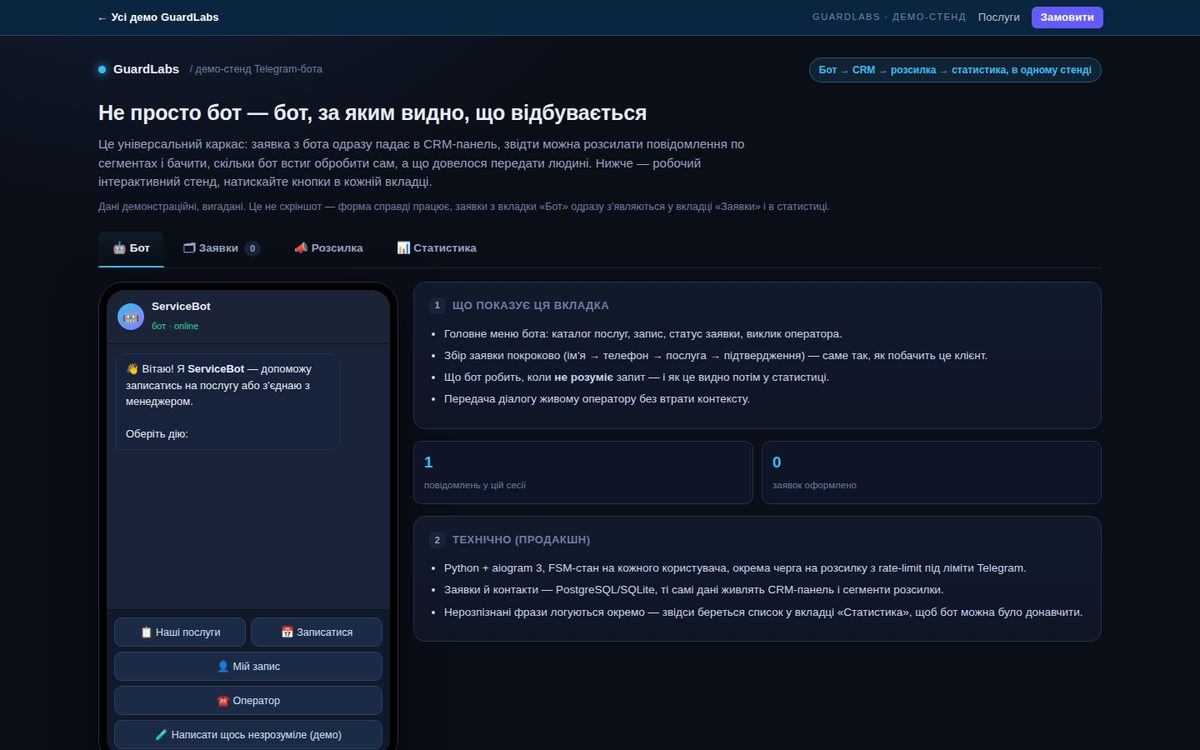
Task: Open the «Розсилка» tab
Action: click(328, 248)
